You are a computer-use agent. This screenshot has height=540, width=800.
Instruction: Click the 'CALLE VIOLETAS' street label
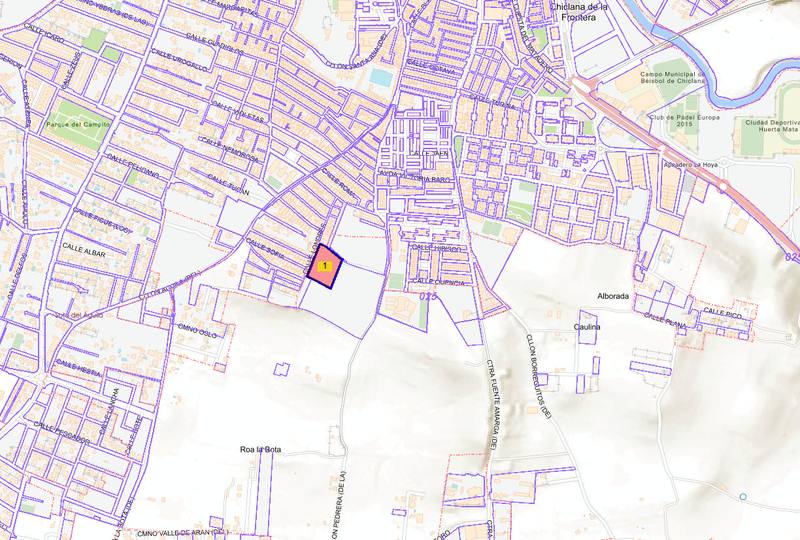coord(239,111)
